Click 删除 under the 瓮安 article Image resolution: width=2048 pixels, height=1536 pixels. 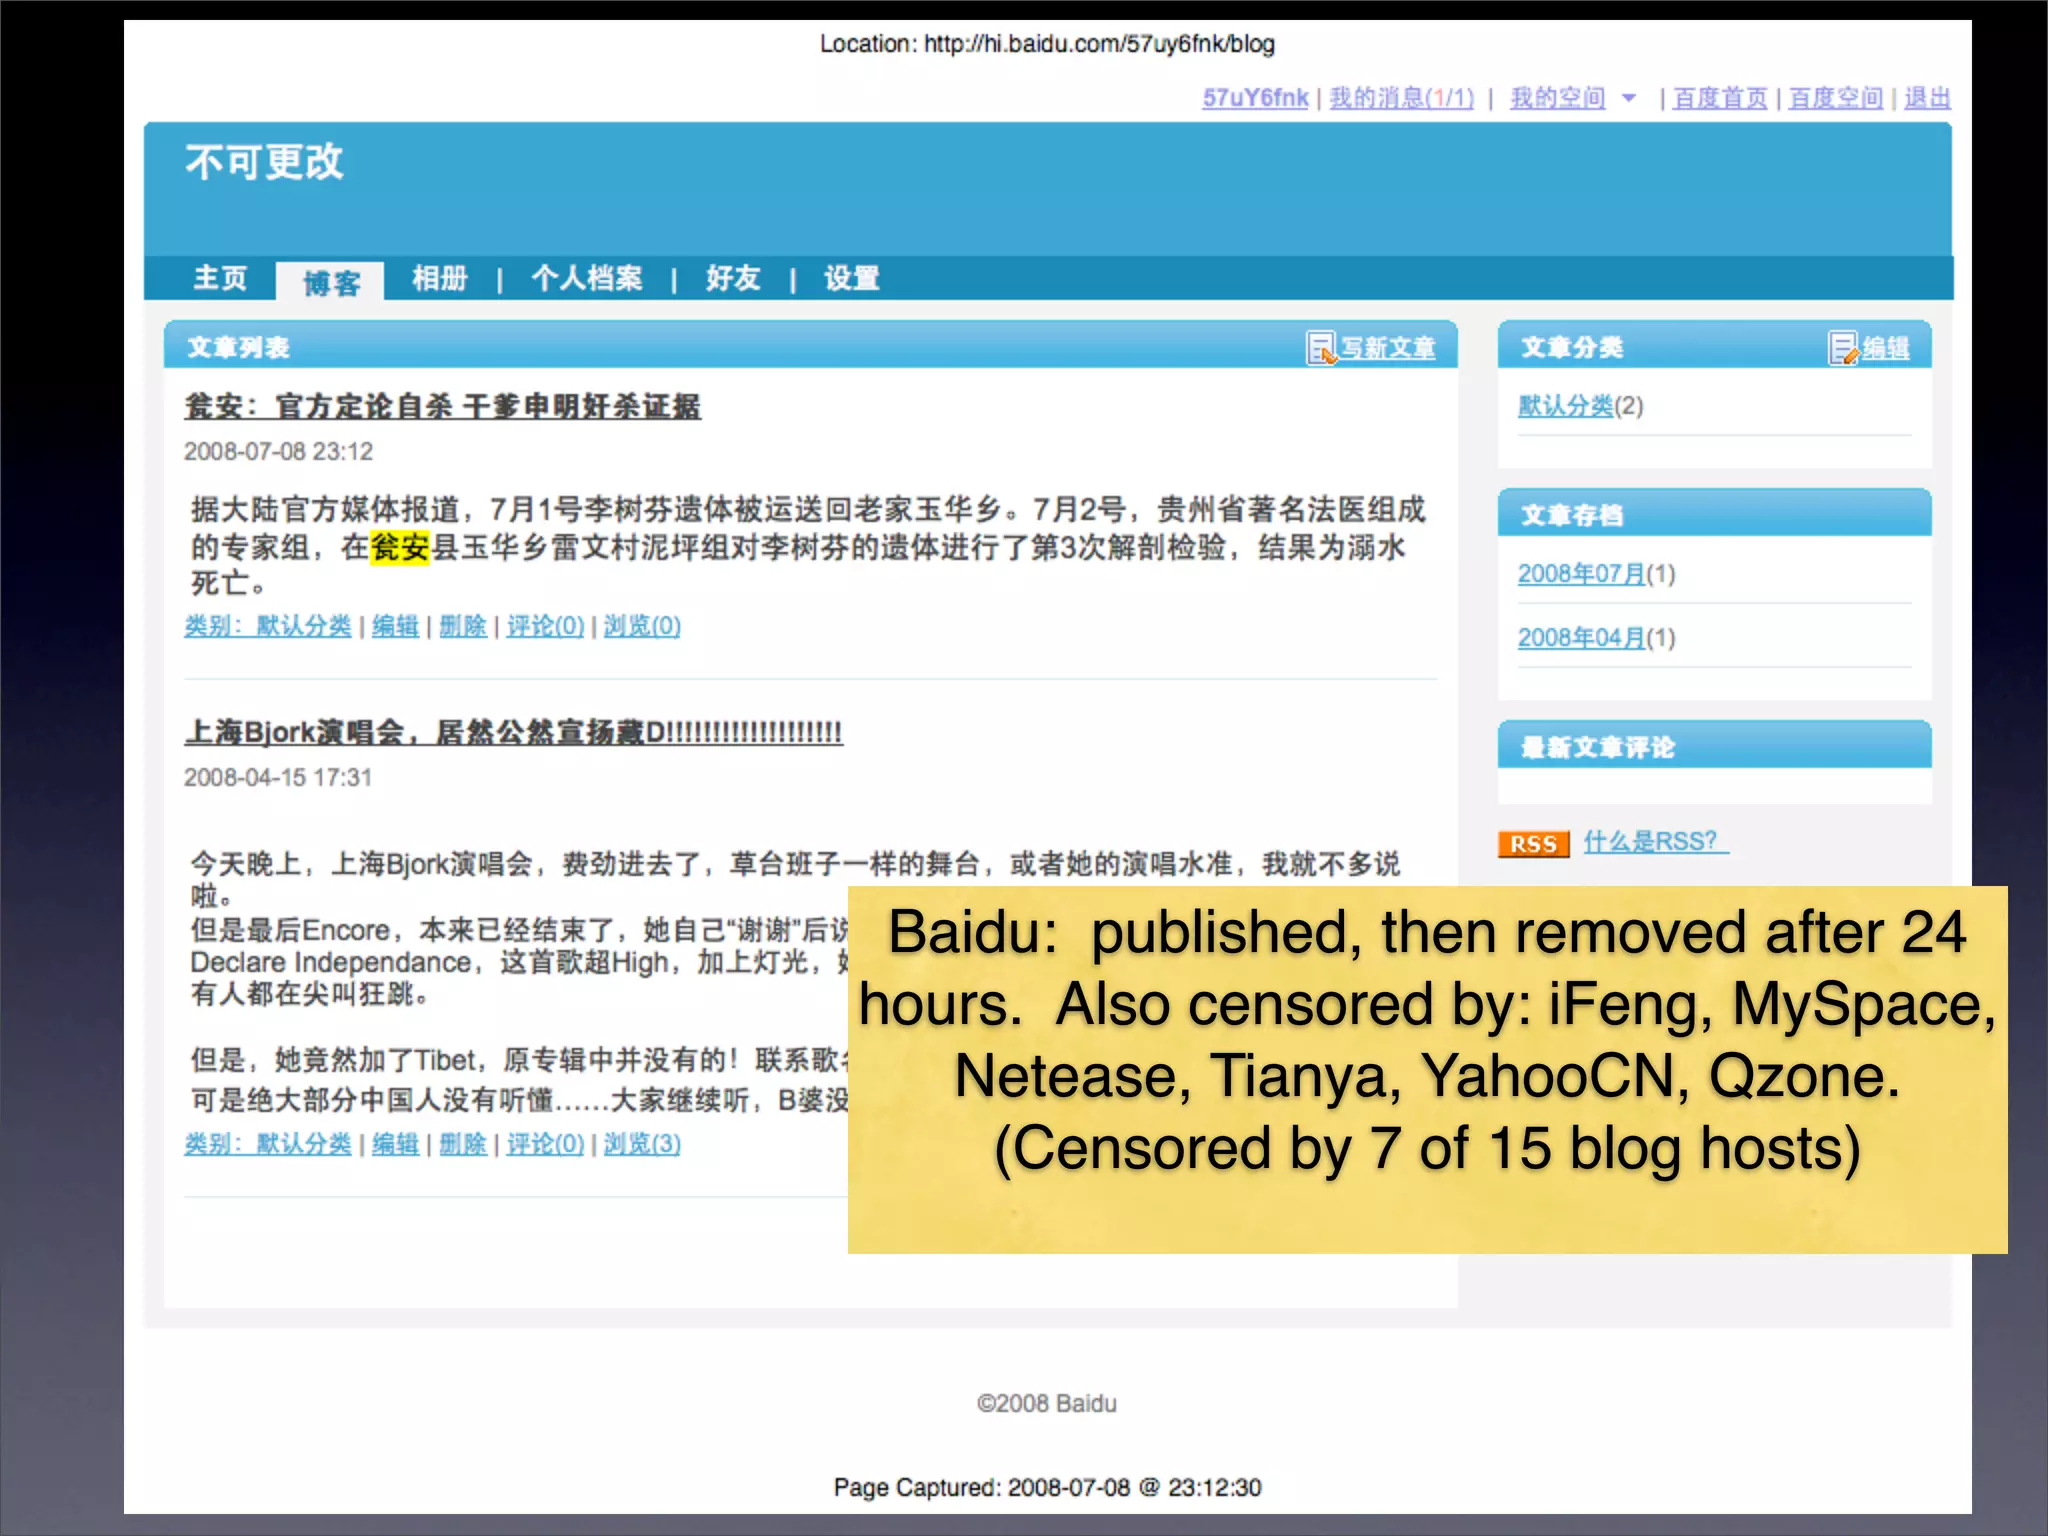click(463, 626)
